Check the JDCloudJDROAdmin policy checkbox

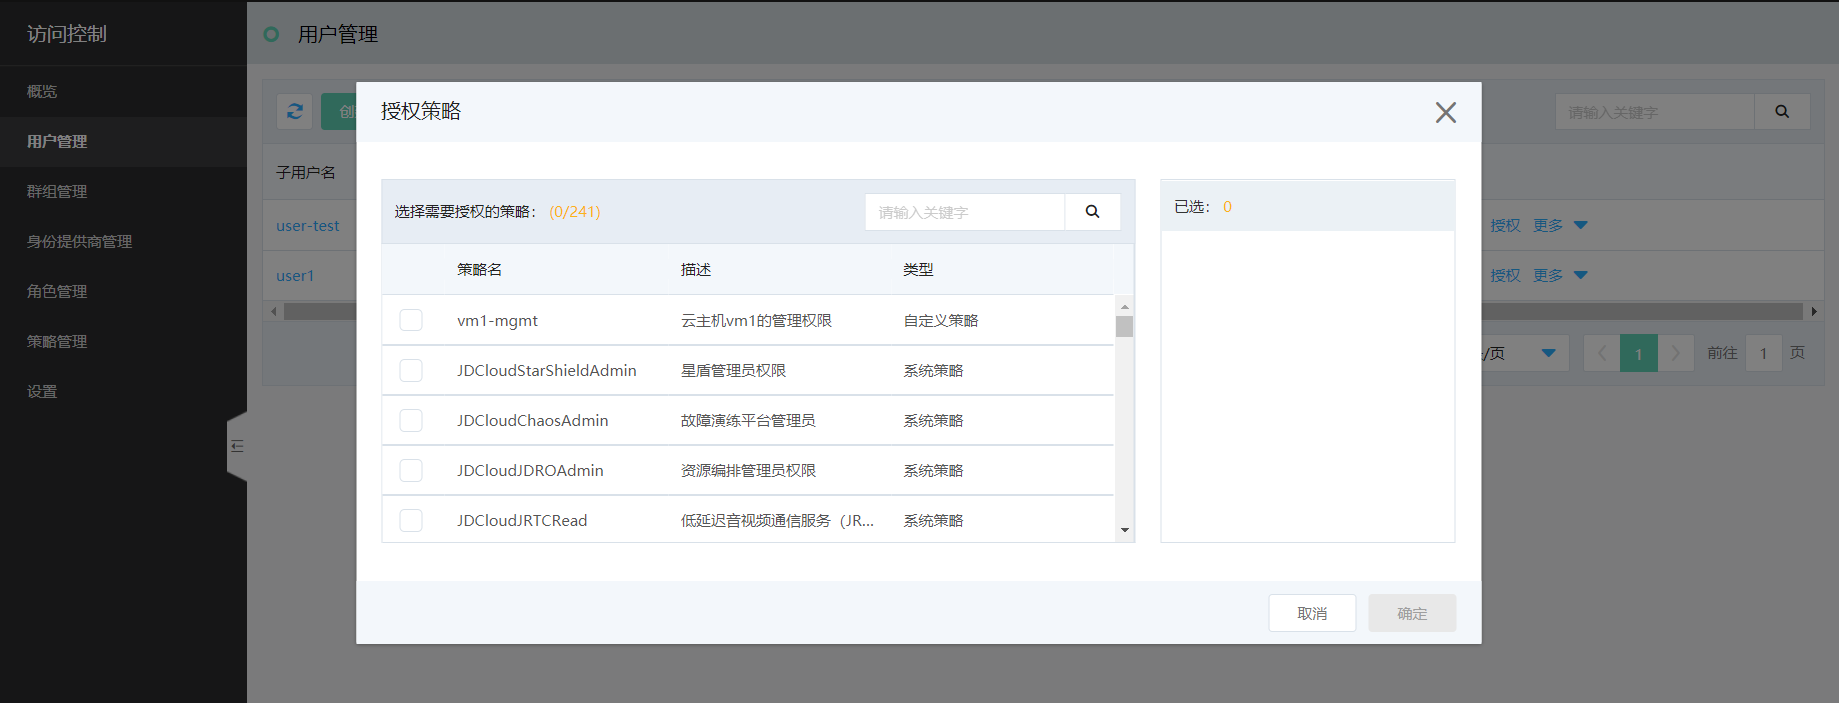tap(411, 470)
